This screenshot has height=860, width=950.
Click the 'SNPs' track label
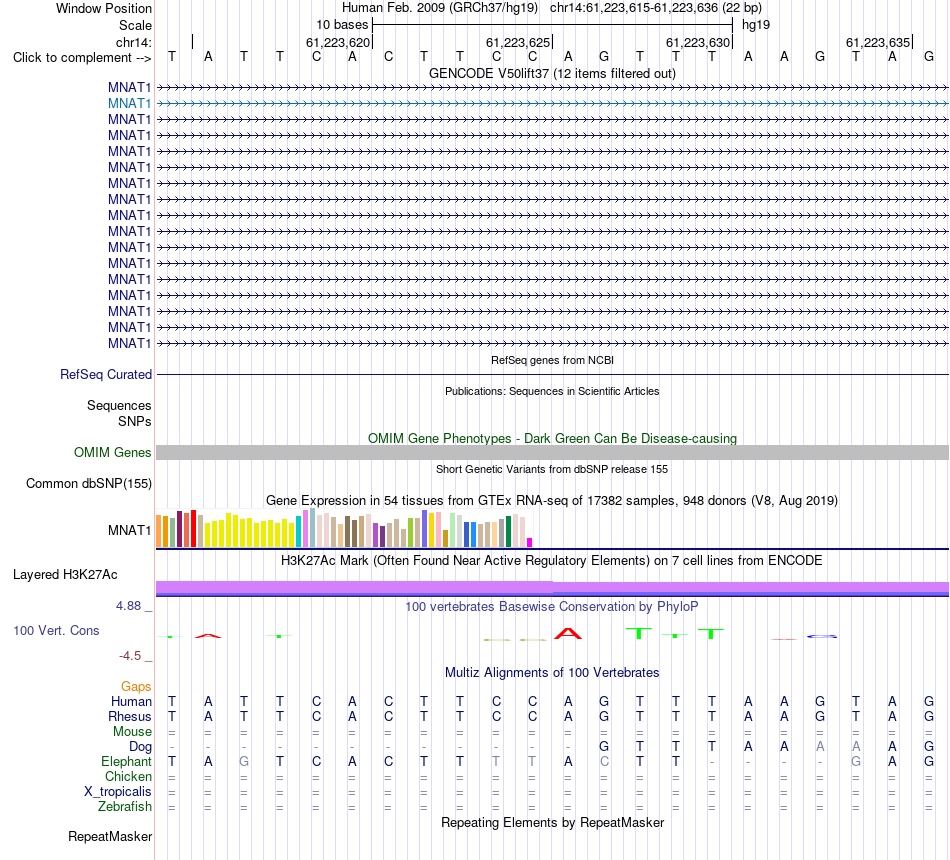pos(135,421)
